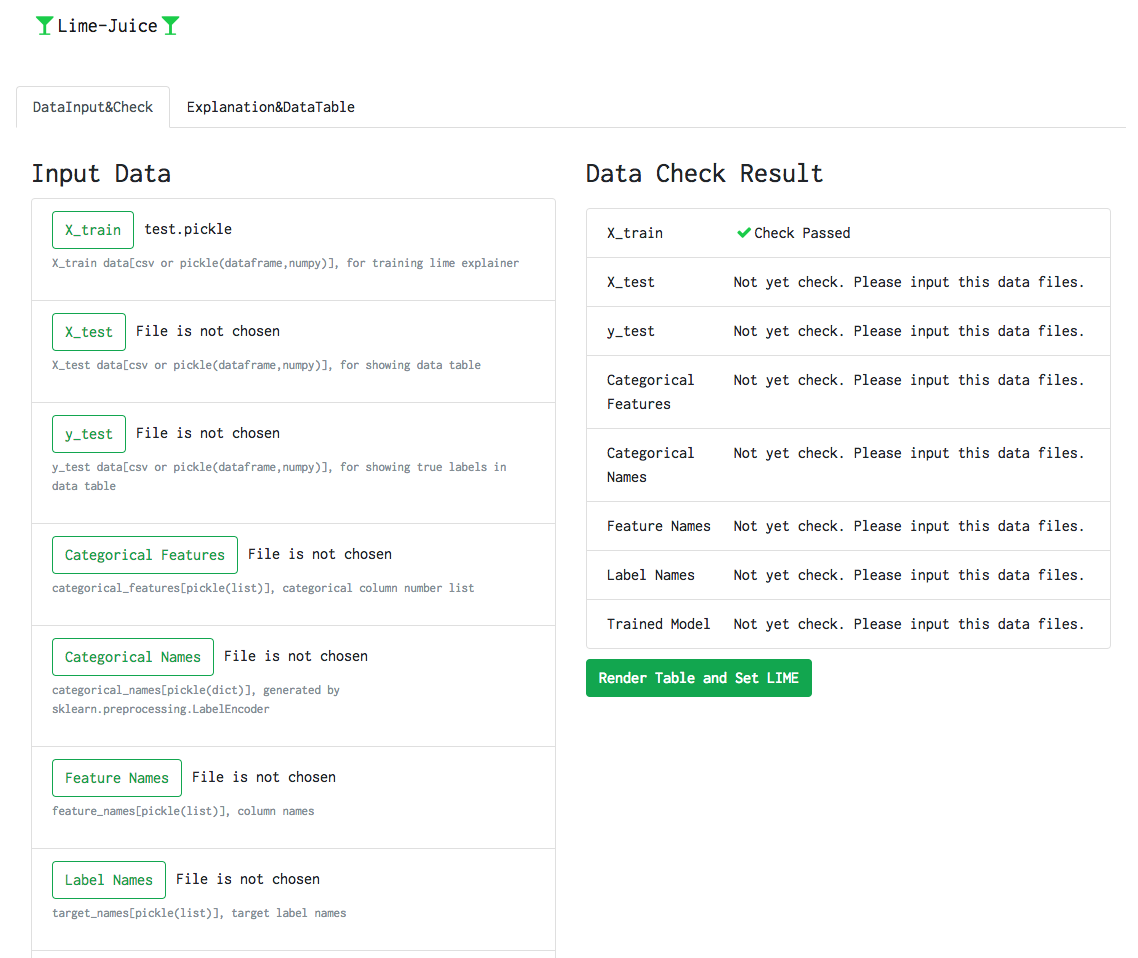Click 'Not yet check' message in X_test row
The height and width of the screenshot is (958, 1138).
(909, 282)
